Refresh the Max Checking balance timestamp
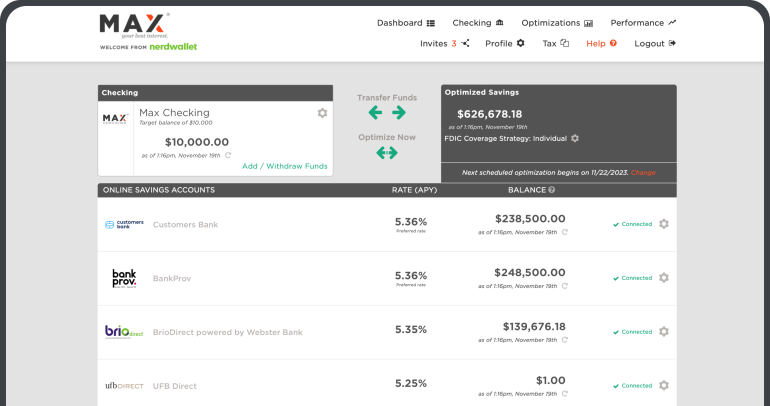The height and width of the screenshot is (406, 770). tap(228, 155)
